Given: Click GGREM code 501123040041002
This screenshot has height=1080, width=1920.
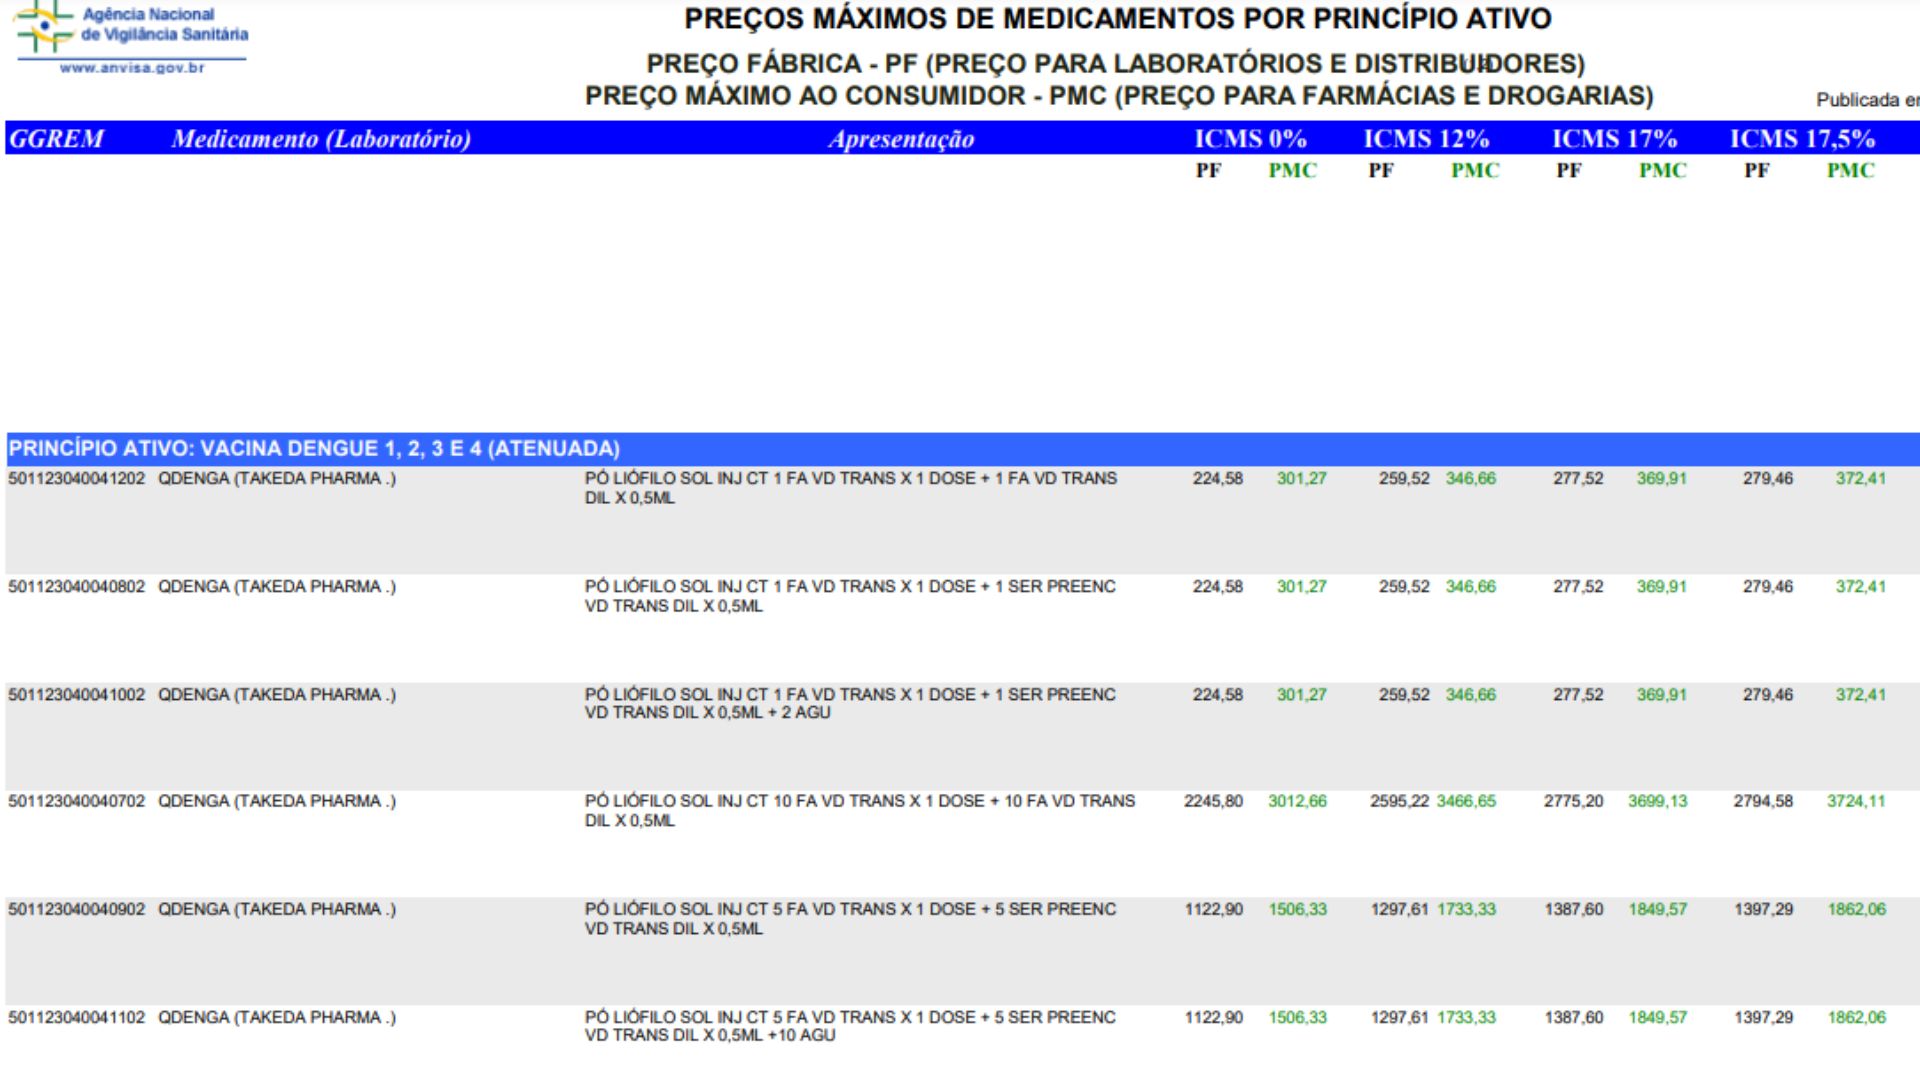Looking at the screenshot, I should [x=77, y=695].
